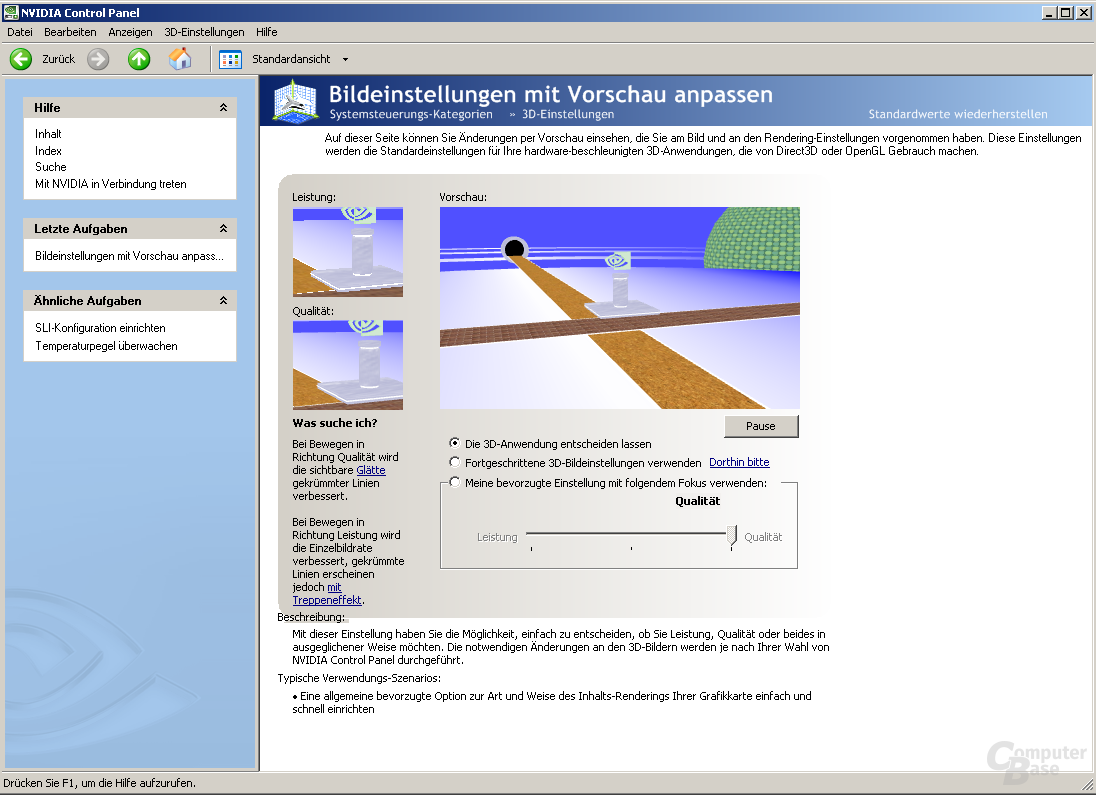Screen dimensions: 1097x795
Task: Click 'Standardwerte wiederherstellen' in header
Action: pyautogui.click(x=958, y=114)
